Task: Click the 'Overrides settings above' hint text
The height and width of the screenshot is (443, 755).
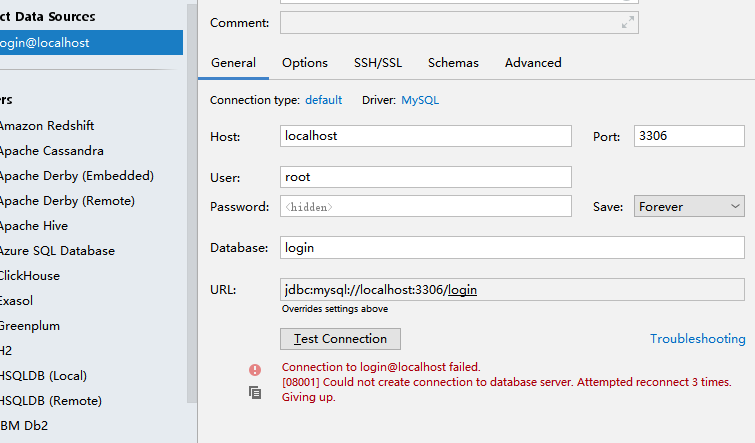Action: click(335, 309)
